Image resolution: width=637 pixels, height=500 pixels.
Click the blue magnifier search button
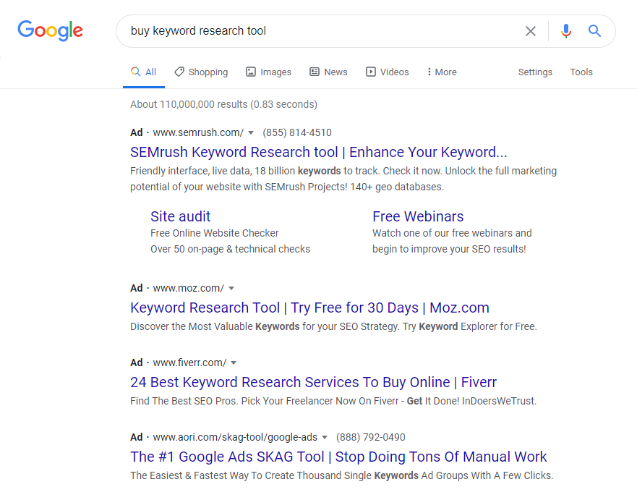(x=595, y=31)
